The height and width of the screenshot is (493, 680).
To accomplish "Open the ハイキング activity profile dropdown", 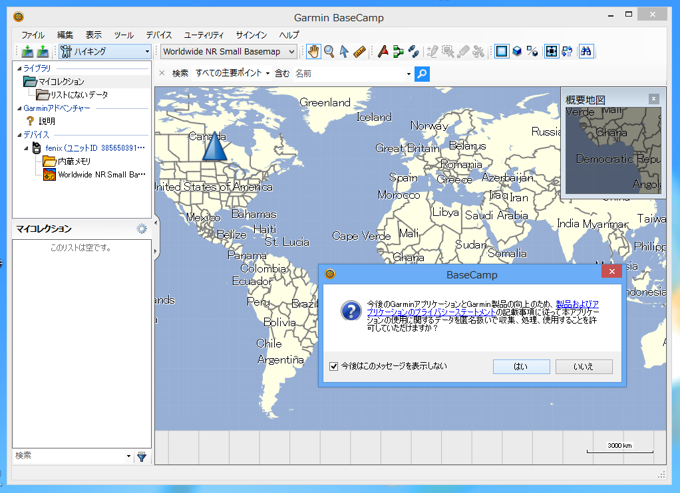I will tap(147, 52).
